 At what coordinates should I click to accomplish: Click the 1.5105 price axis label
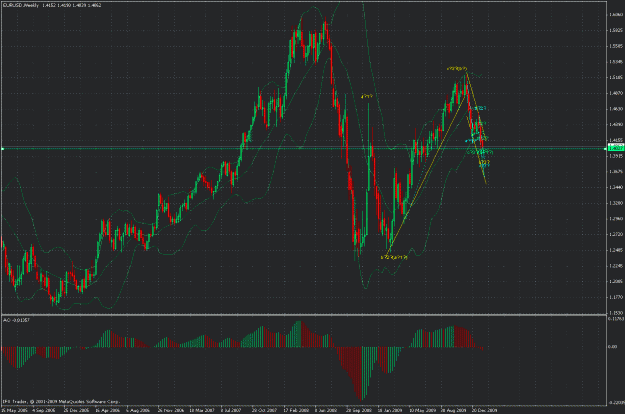(x=616, y=77)
